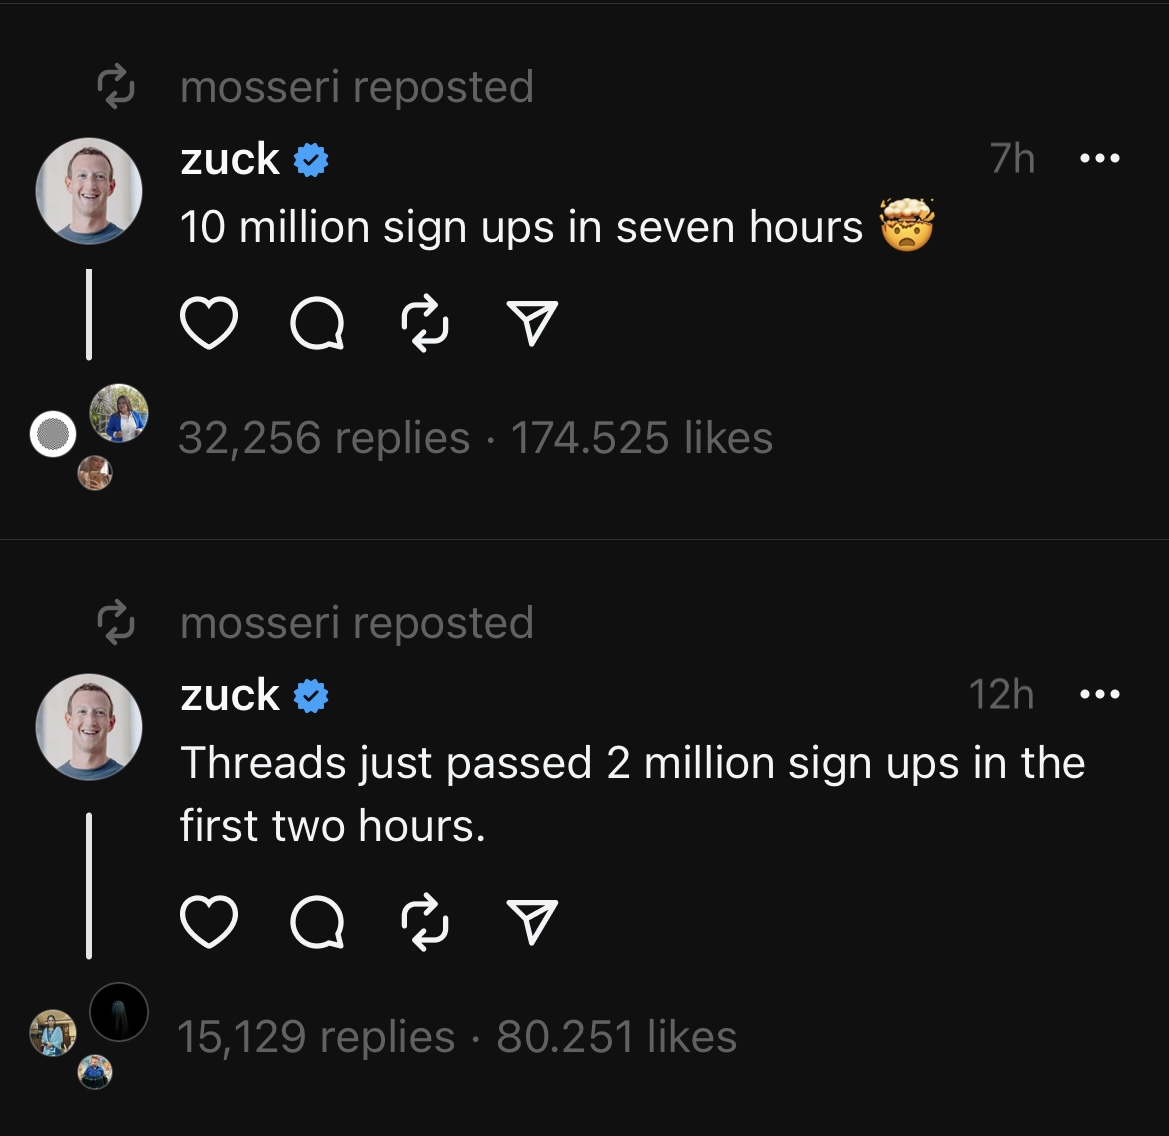View the 32,256 replies

click(x=324, y=438)
